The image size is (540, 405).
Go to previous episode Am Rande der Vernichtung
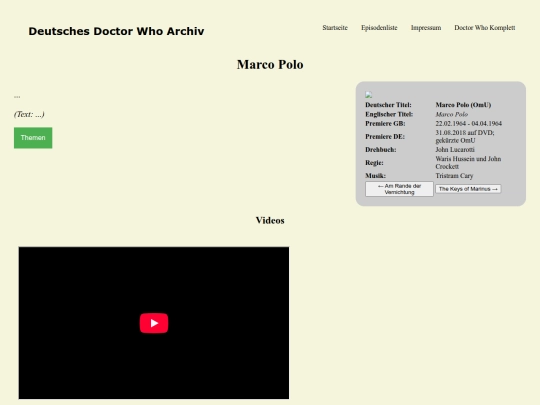pos(399,189)
